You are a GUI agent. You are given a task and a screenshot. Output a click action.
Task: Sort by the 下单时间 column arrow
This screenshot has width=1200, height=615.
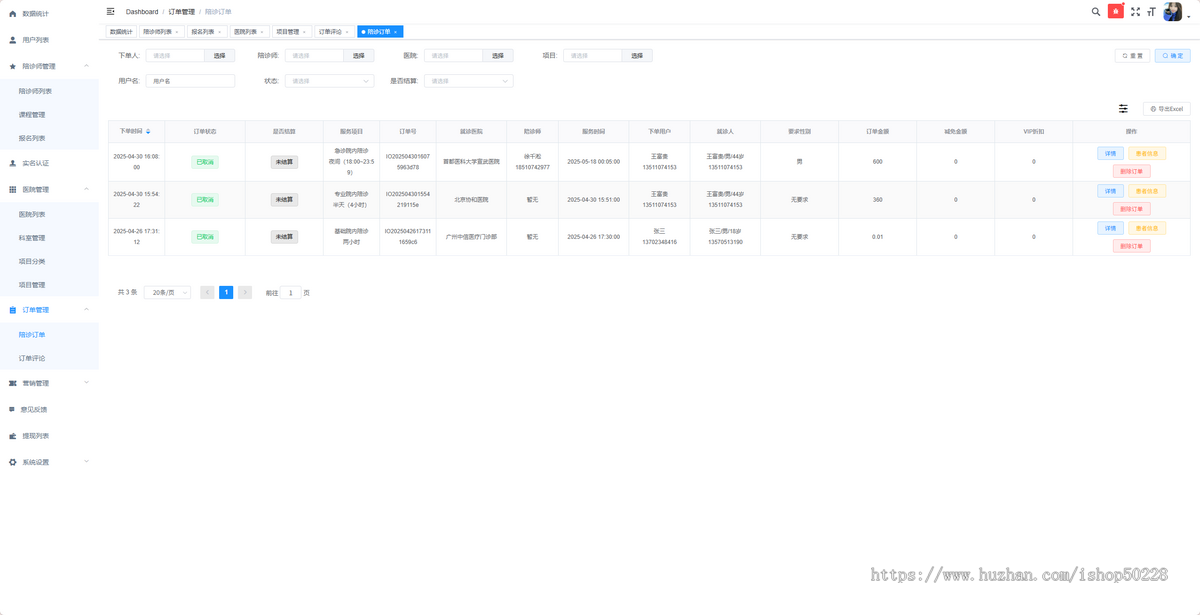click(x=149, y=131)
